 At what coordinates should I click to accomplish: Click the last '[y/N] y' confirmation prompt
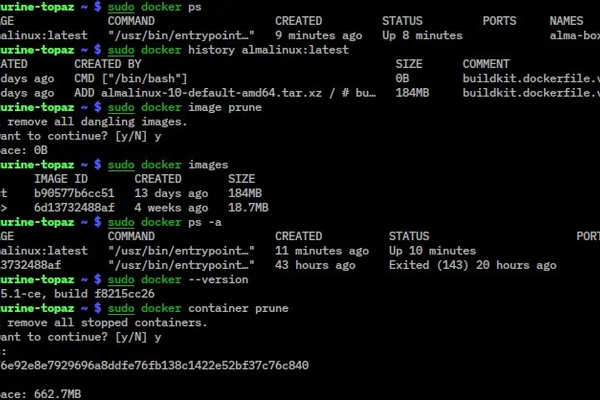tap(138, 337)
